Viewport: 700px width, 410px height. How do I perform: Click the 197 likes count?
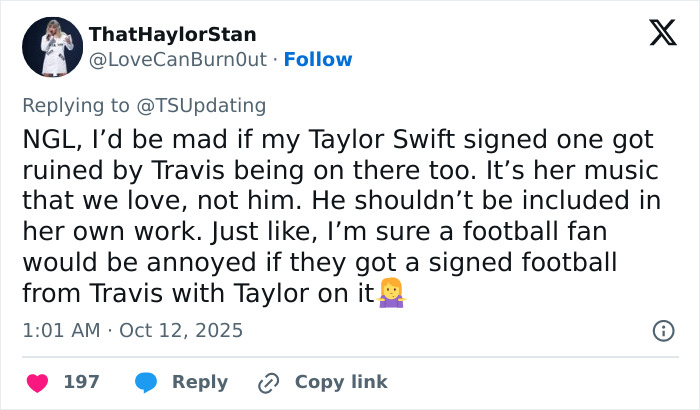click(81, 382)
